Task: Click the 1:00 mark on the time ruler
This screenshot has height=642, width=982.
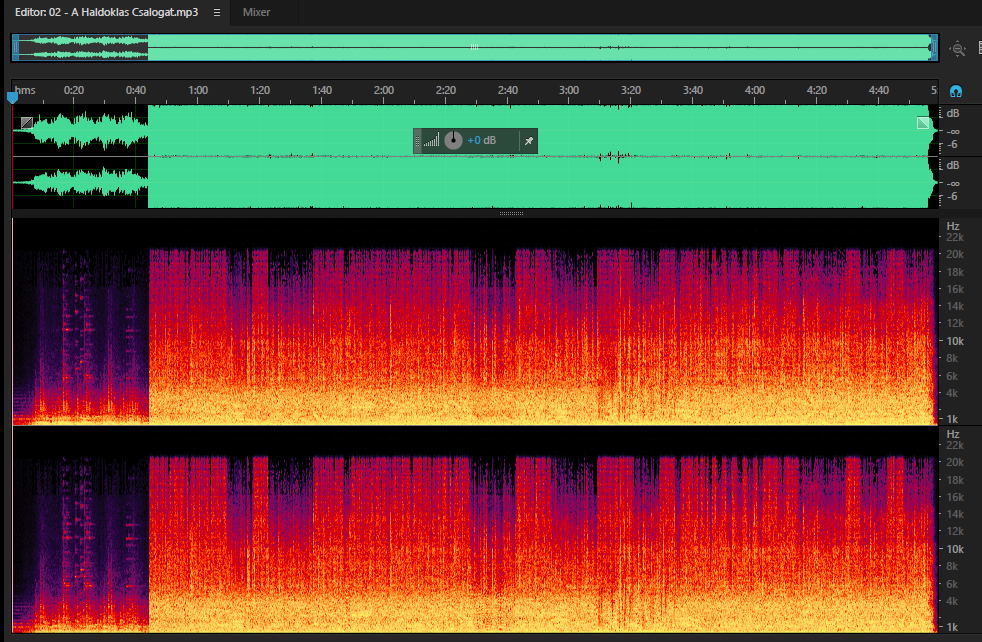Action: [198, 90]
